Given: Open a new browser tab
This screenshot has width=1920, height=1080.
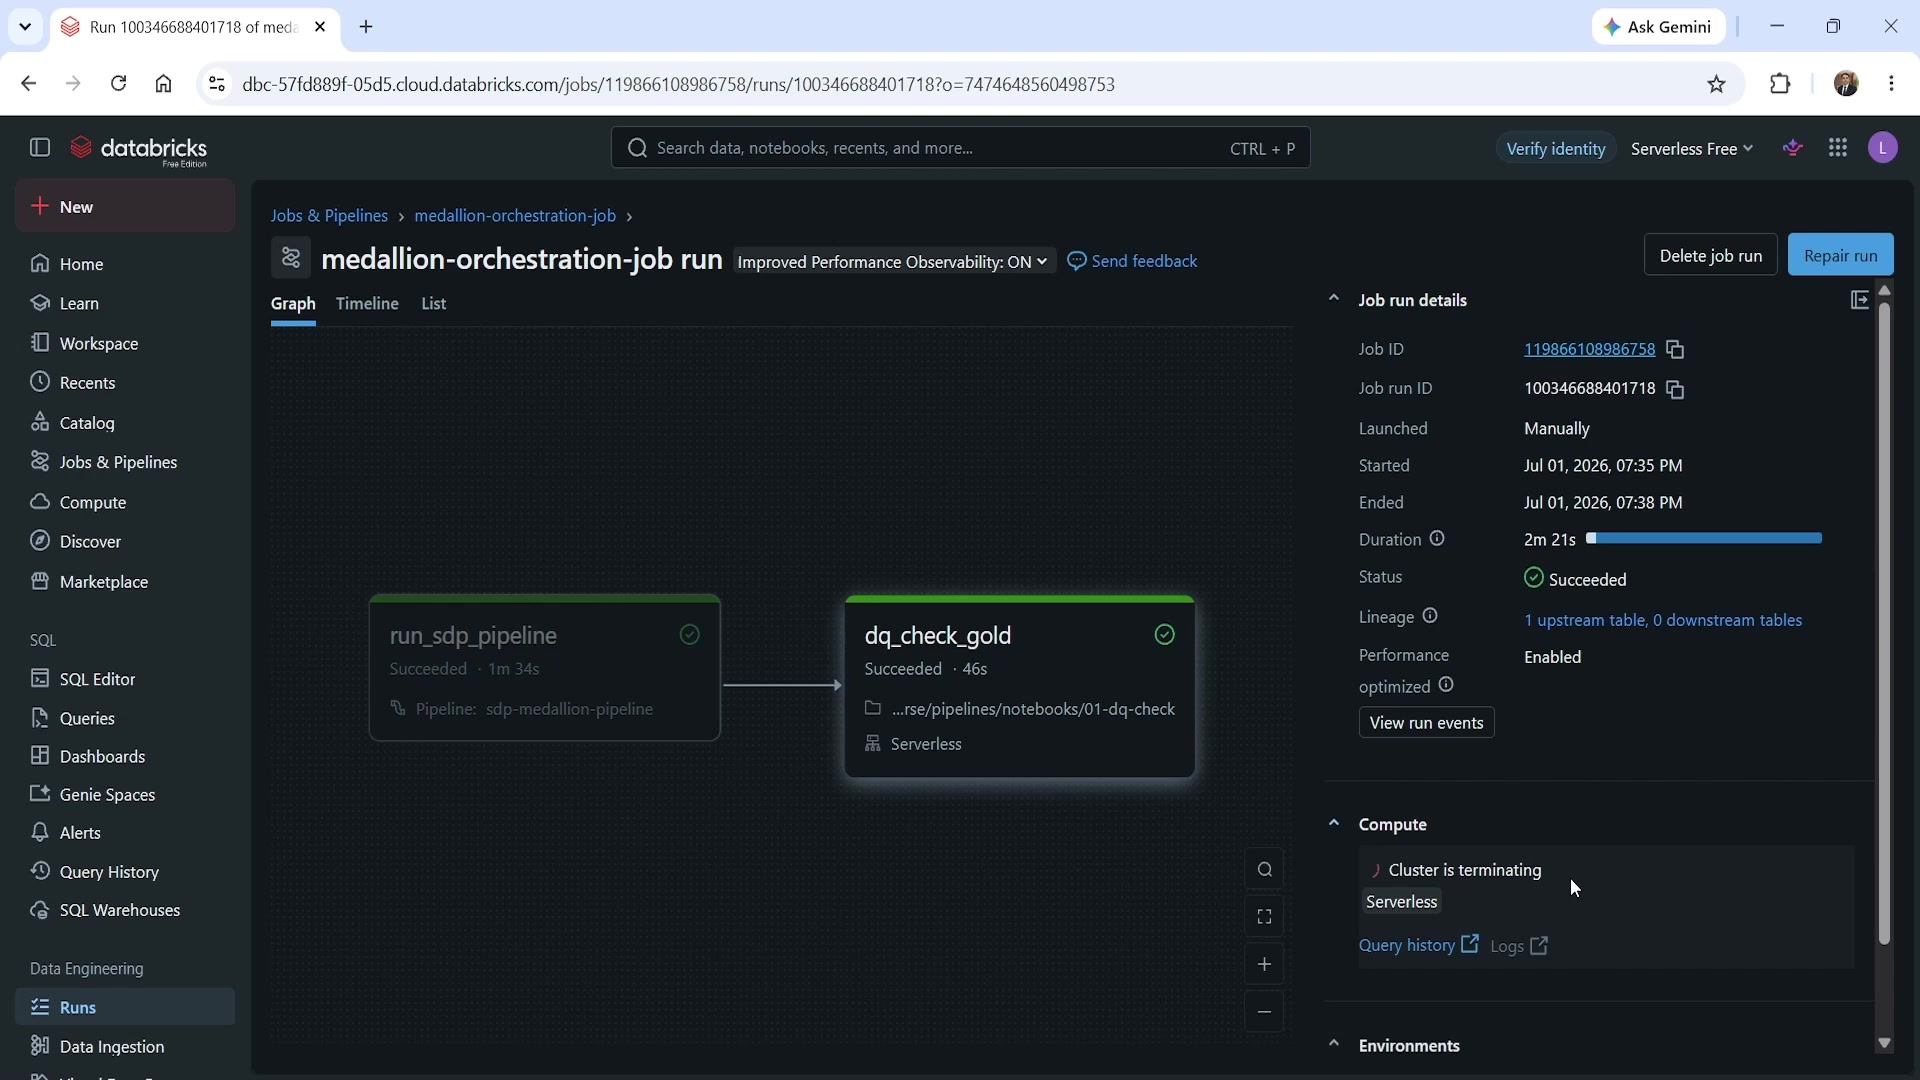Looking at the screenshot, I should click(x=366, y=27).
